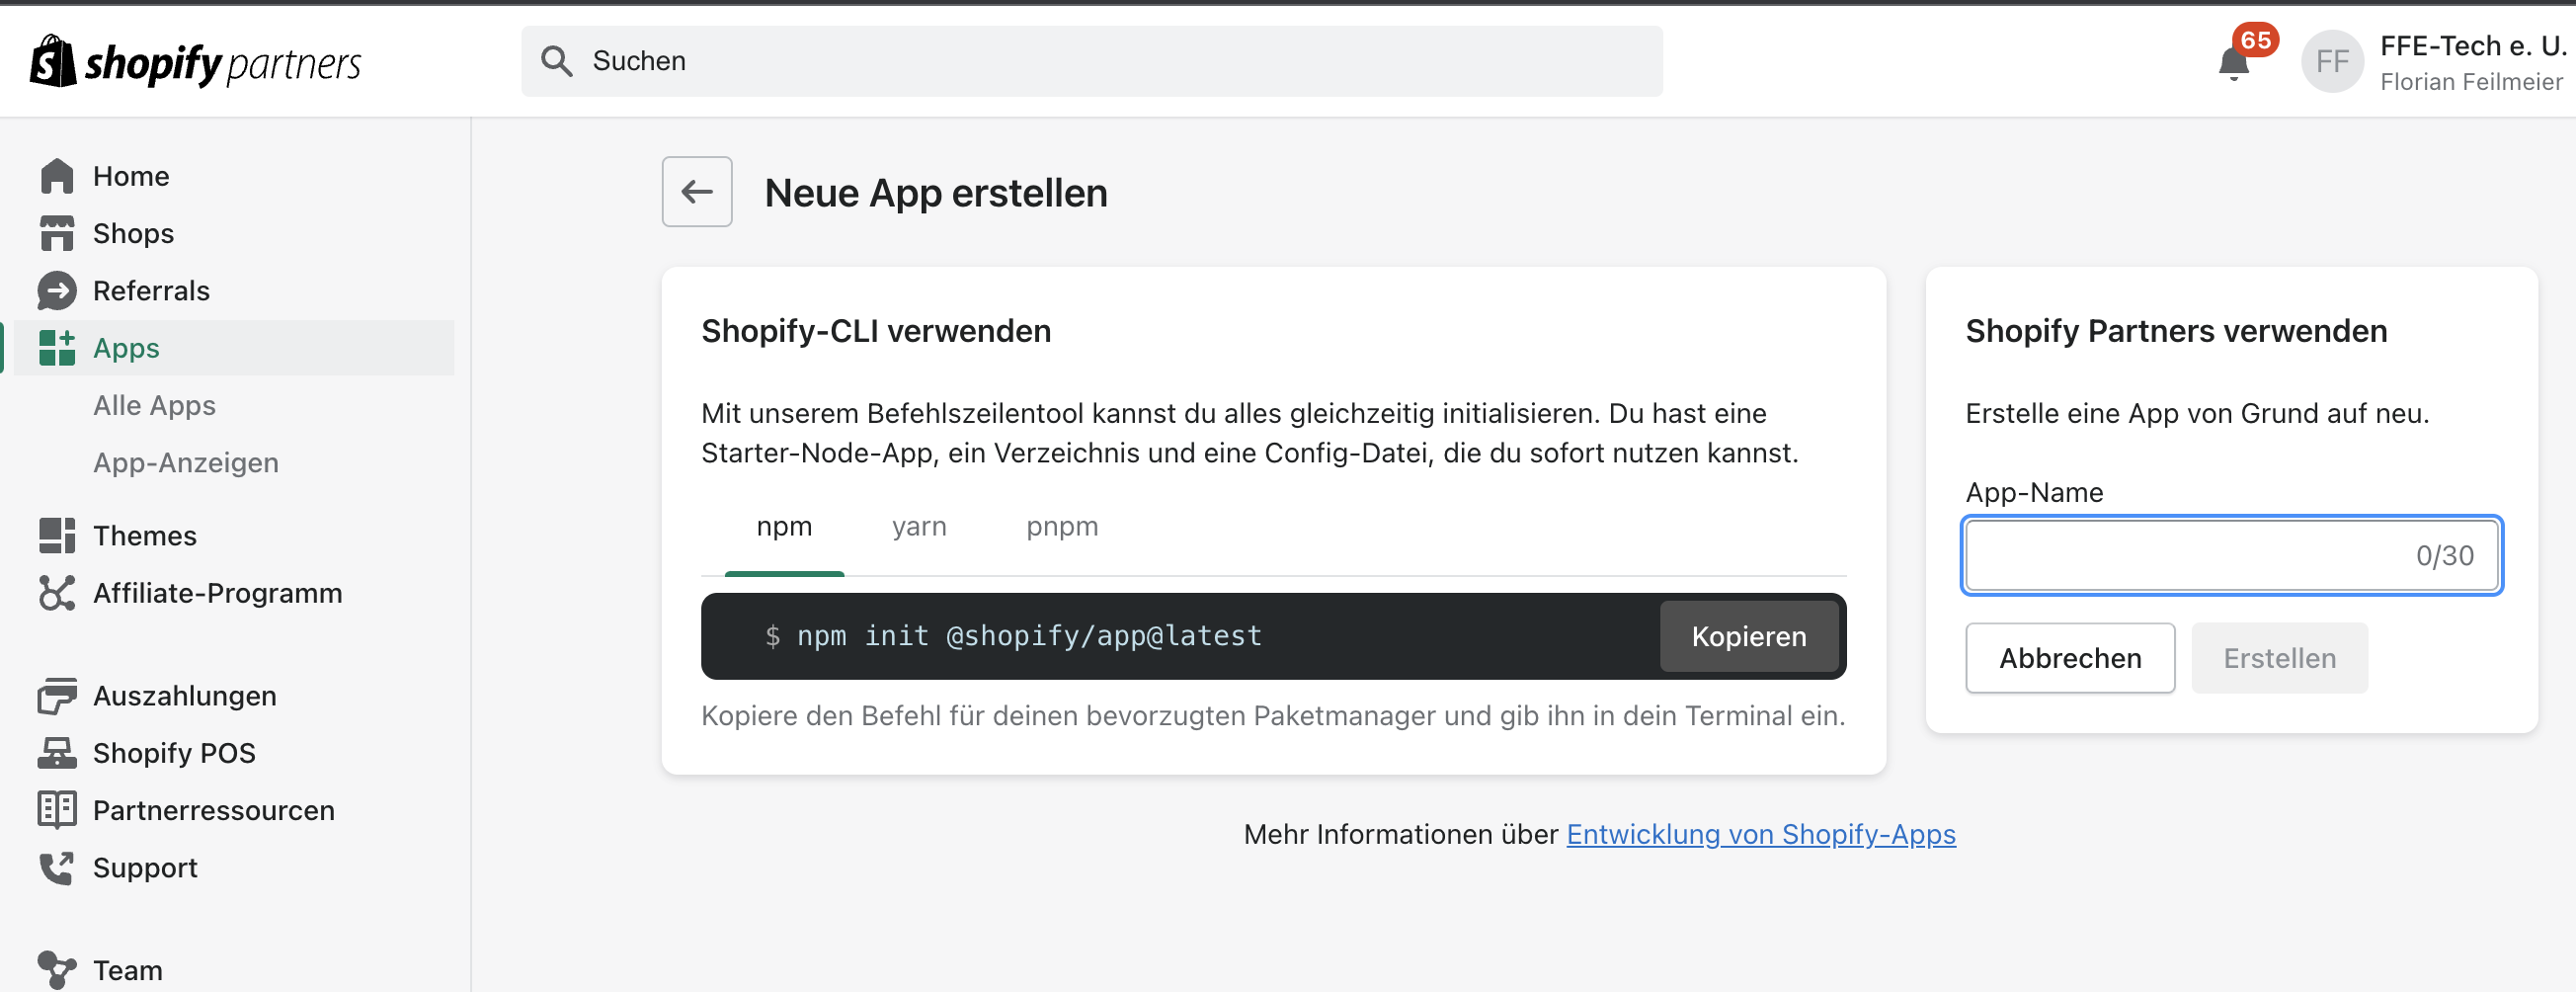2576x992 pixels.
Task: Open the FF account avatar menu
Action: point(2332,62)
